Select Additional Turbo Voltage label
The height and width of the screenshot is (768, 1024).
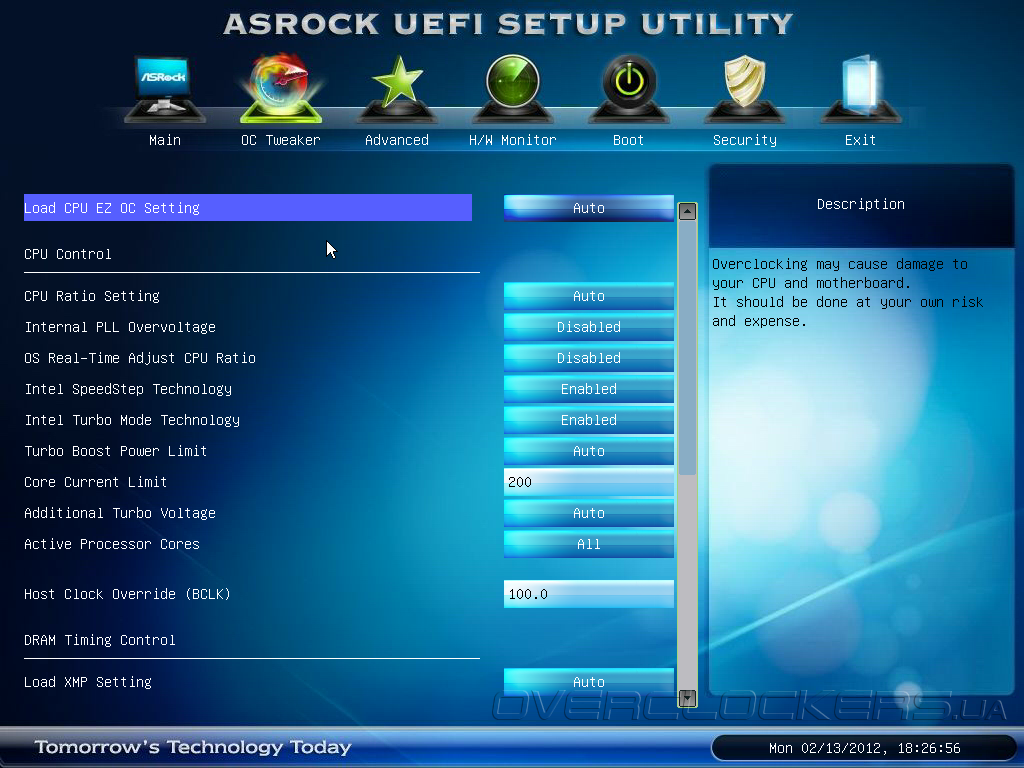(120, 513)
